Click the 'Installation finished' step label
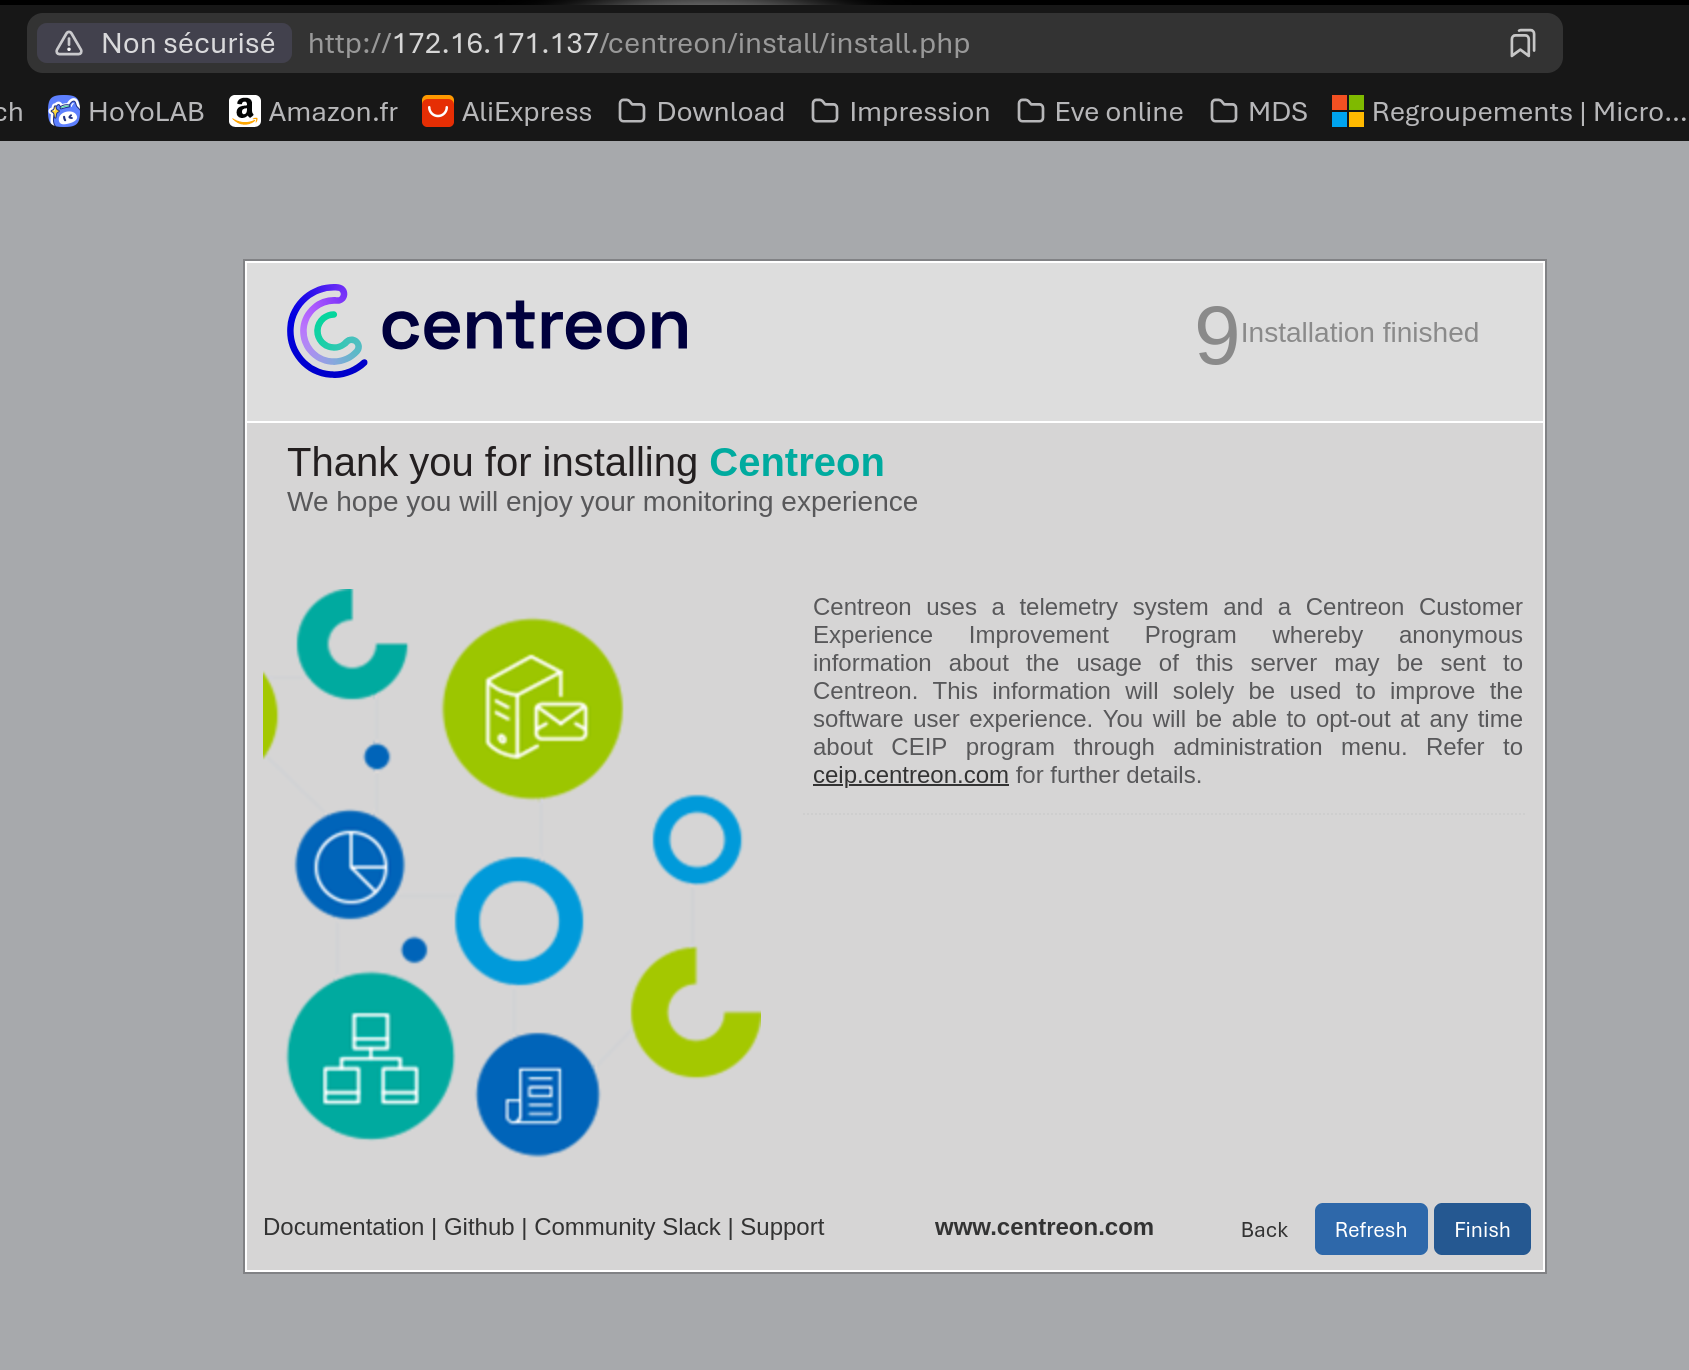This screenshot has width=1689, height=1370. [x=1360, y=332]
